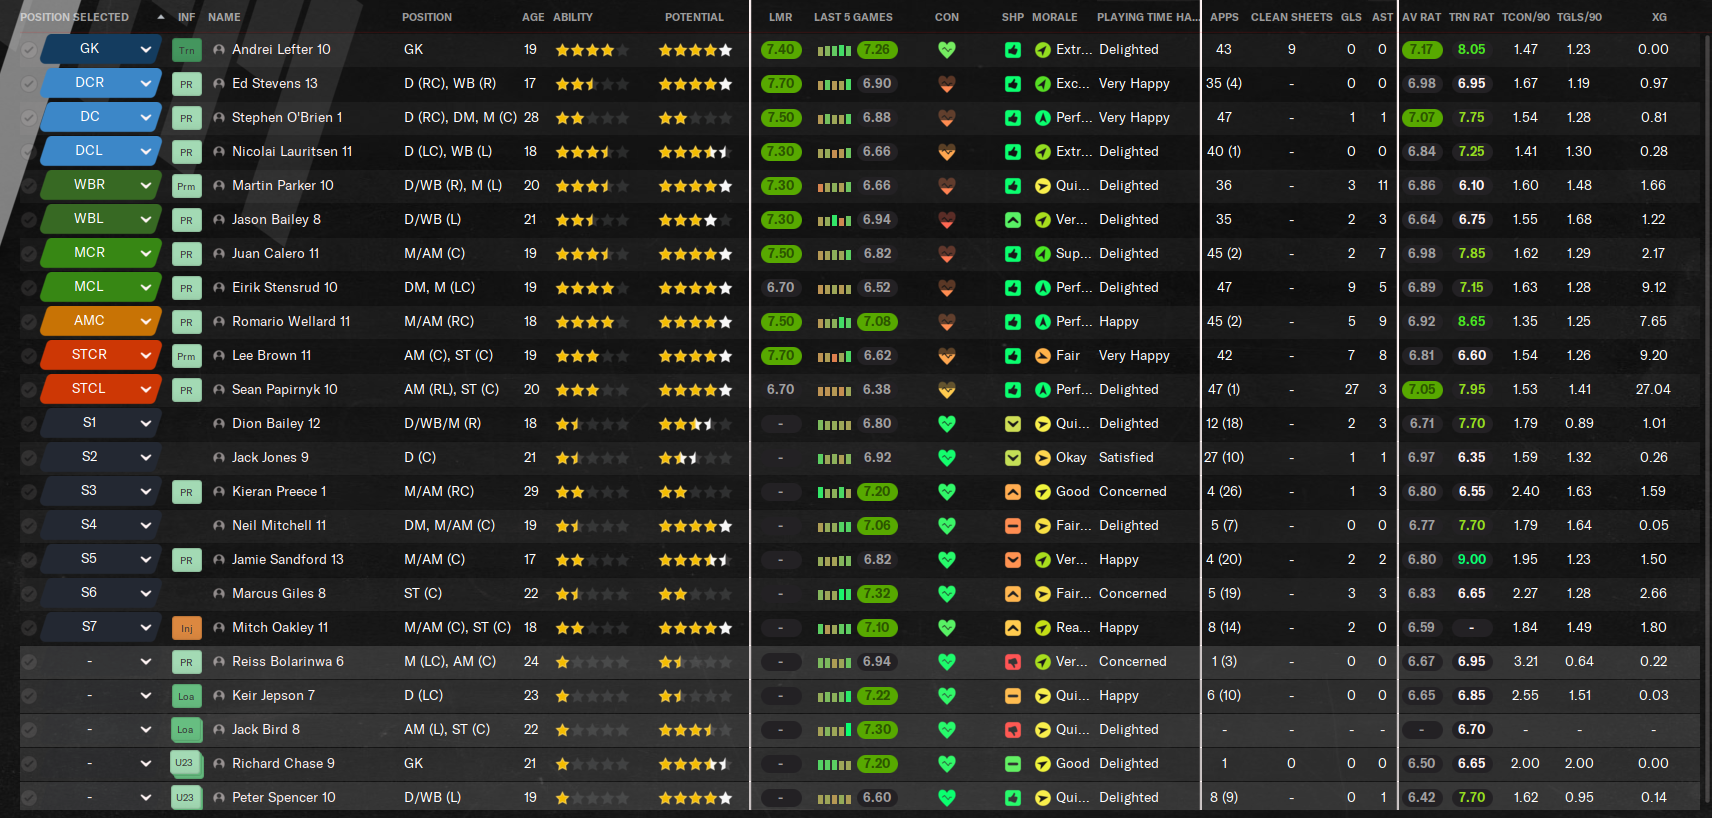Tick the selection circle for Andrei Lefter's row
Viewport: 1712px width, 818px height.
pyautogui.click(x=29, y=50)
